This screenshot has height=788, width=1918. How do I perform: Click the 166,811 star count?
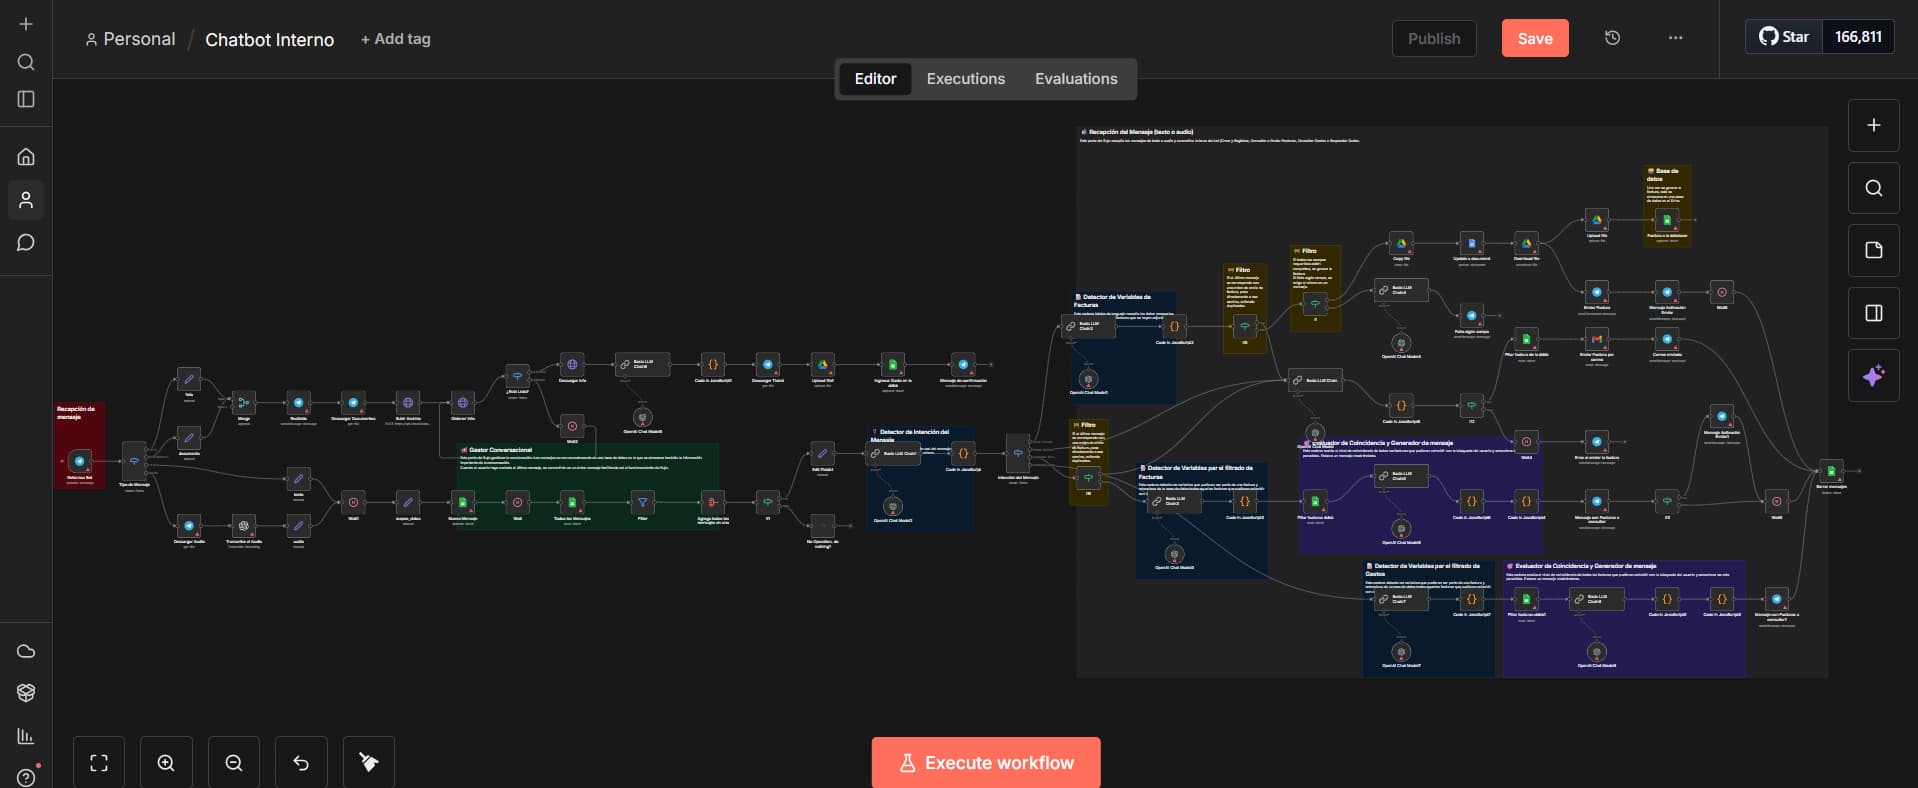[1858, 37]
